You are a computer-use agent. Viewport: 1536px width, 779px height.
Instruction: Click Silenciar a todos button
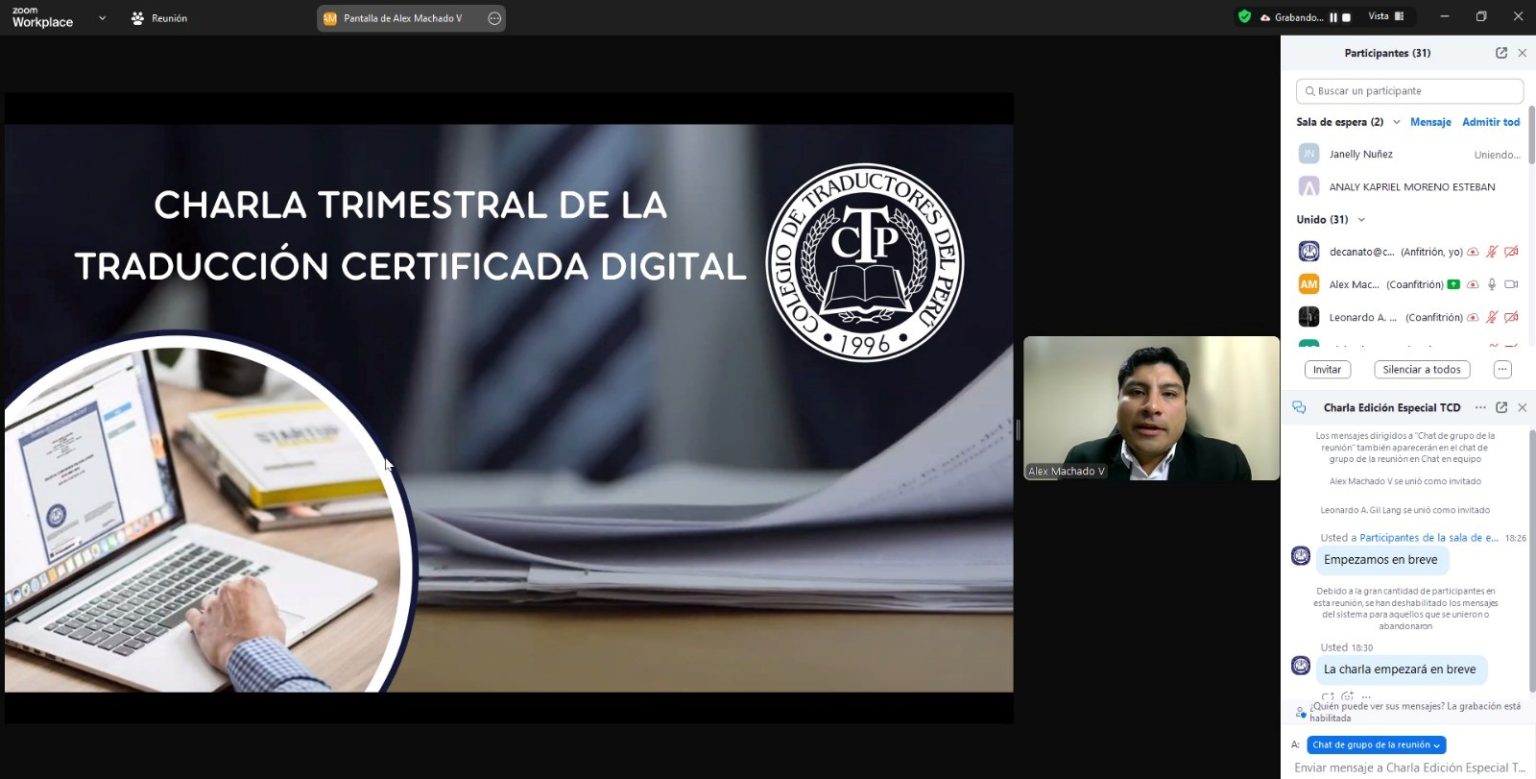[1422, 369]
